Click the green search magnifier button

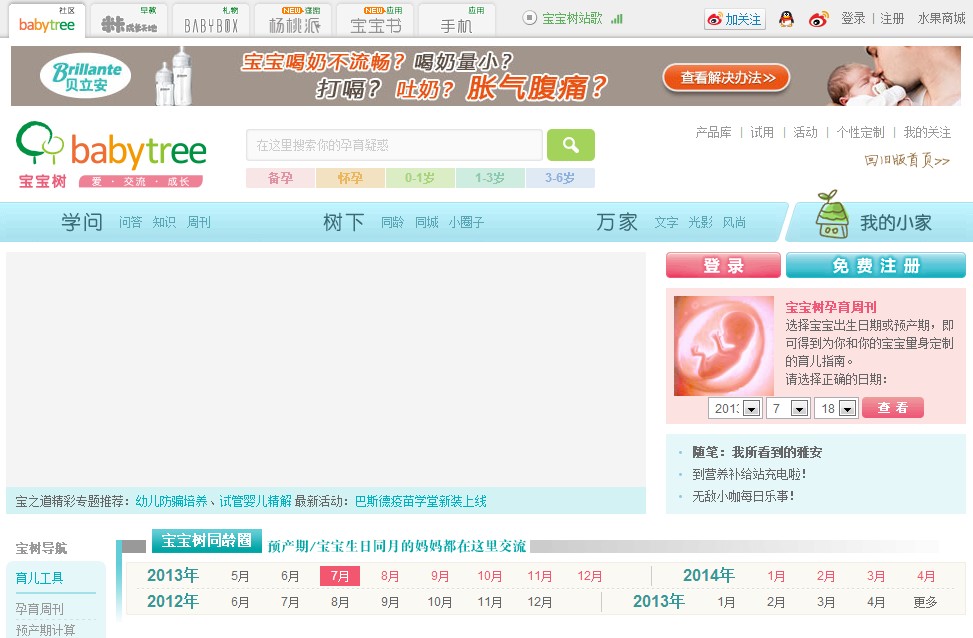(570, 145)
